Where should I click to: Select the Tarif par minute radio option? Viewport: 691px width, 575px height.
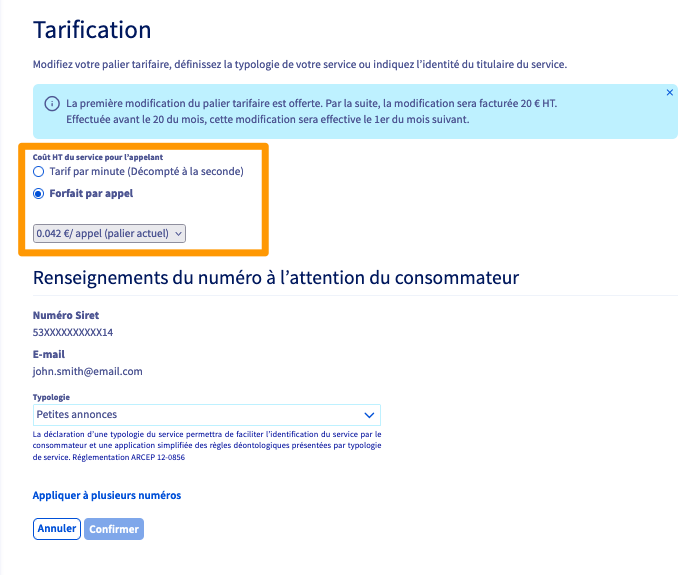(x=39, y=172)
